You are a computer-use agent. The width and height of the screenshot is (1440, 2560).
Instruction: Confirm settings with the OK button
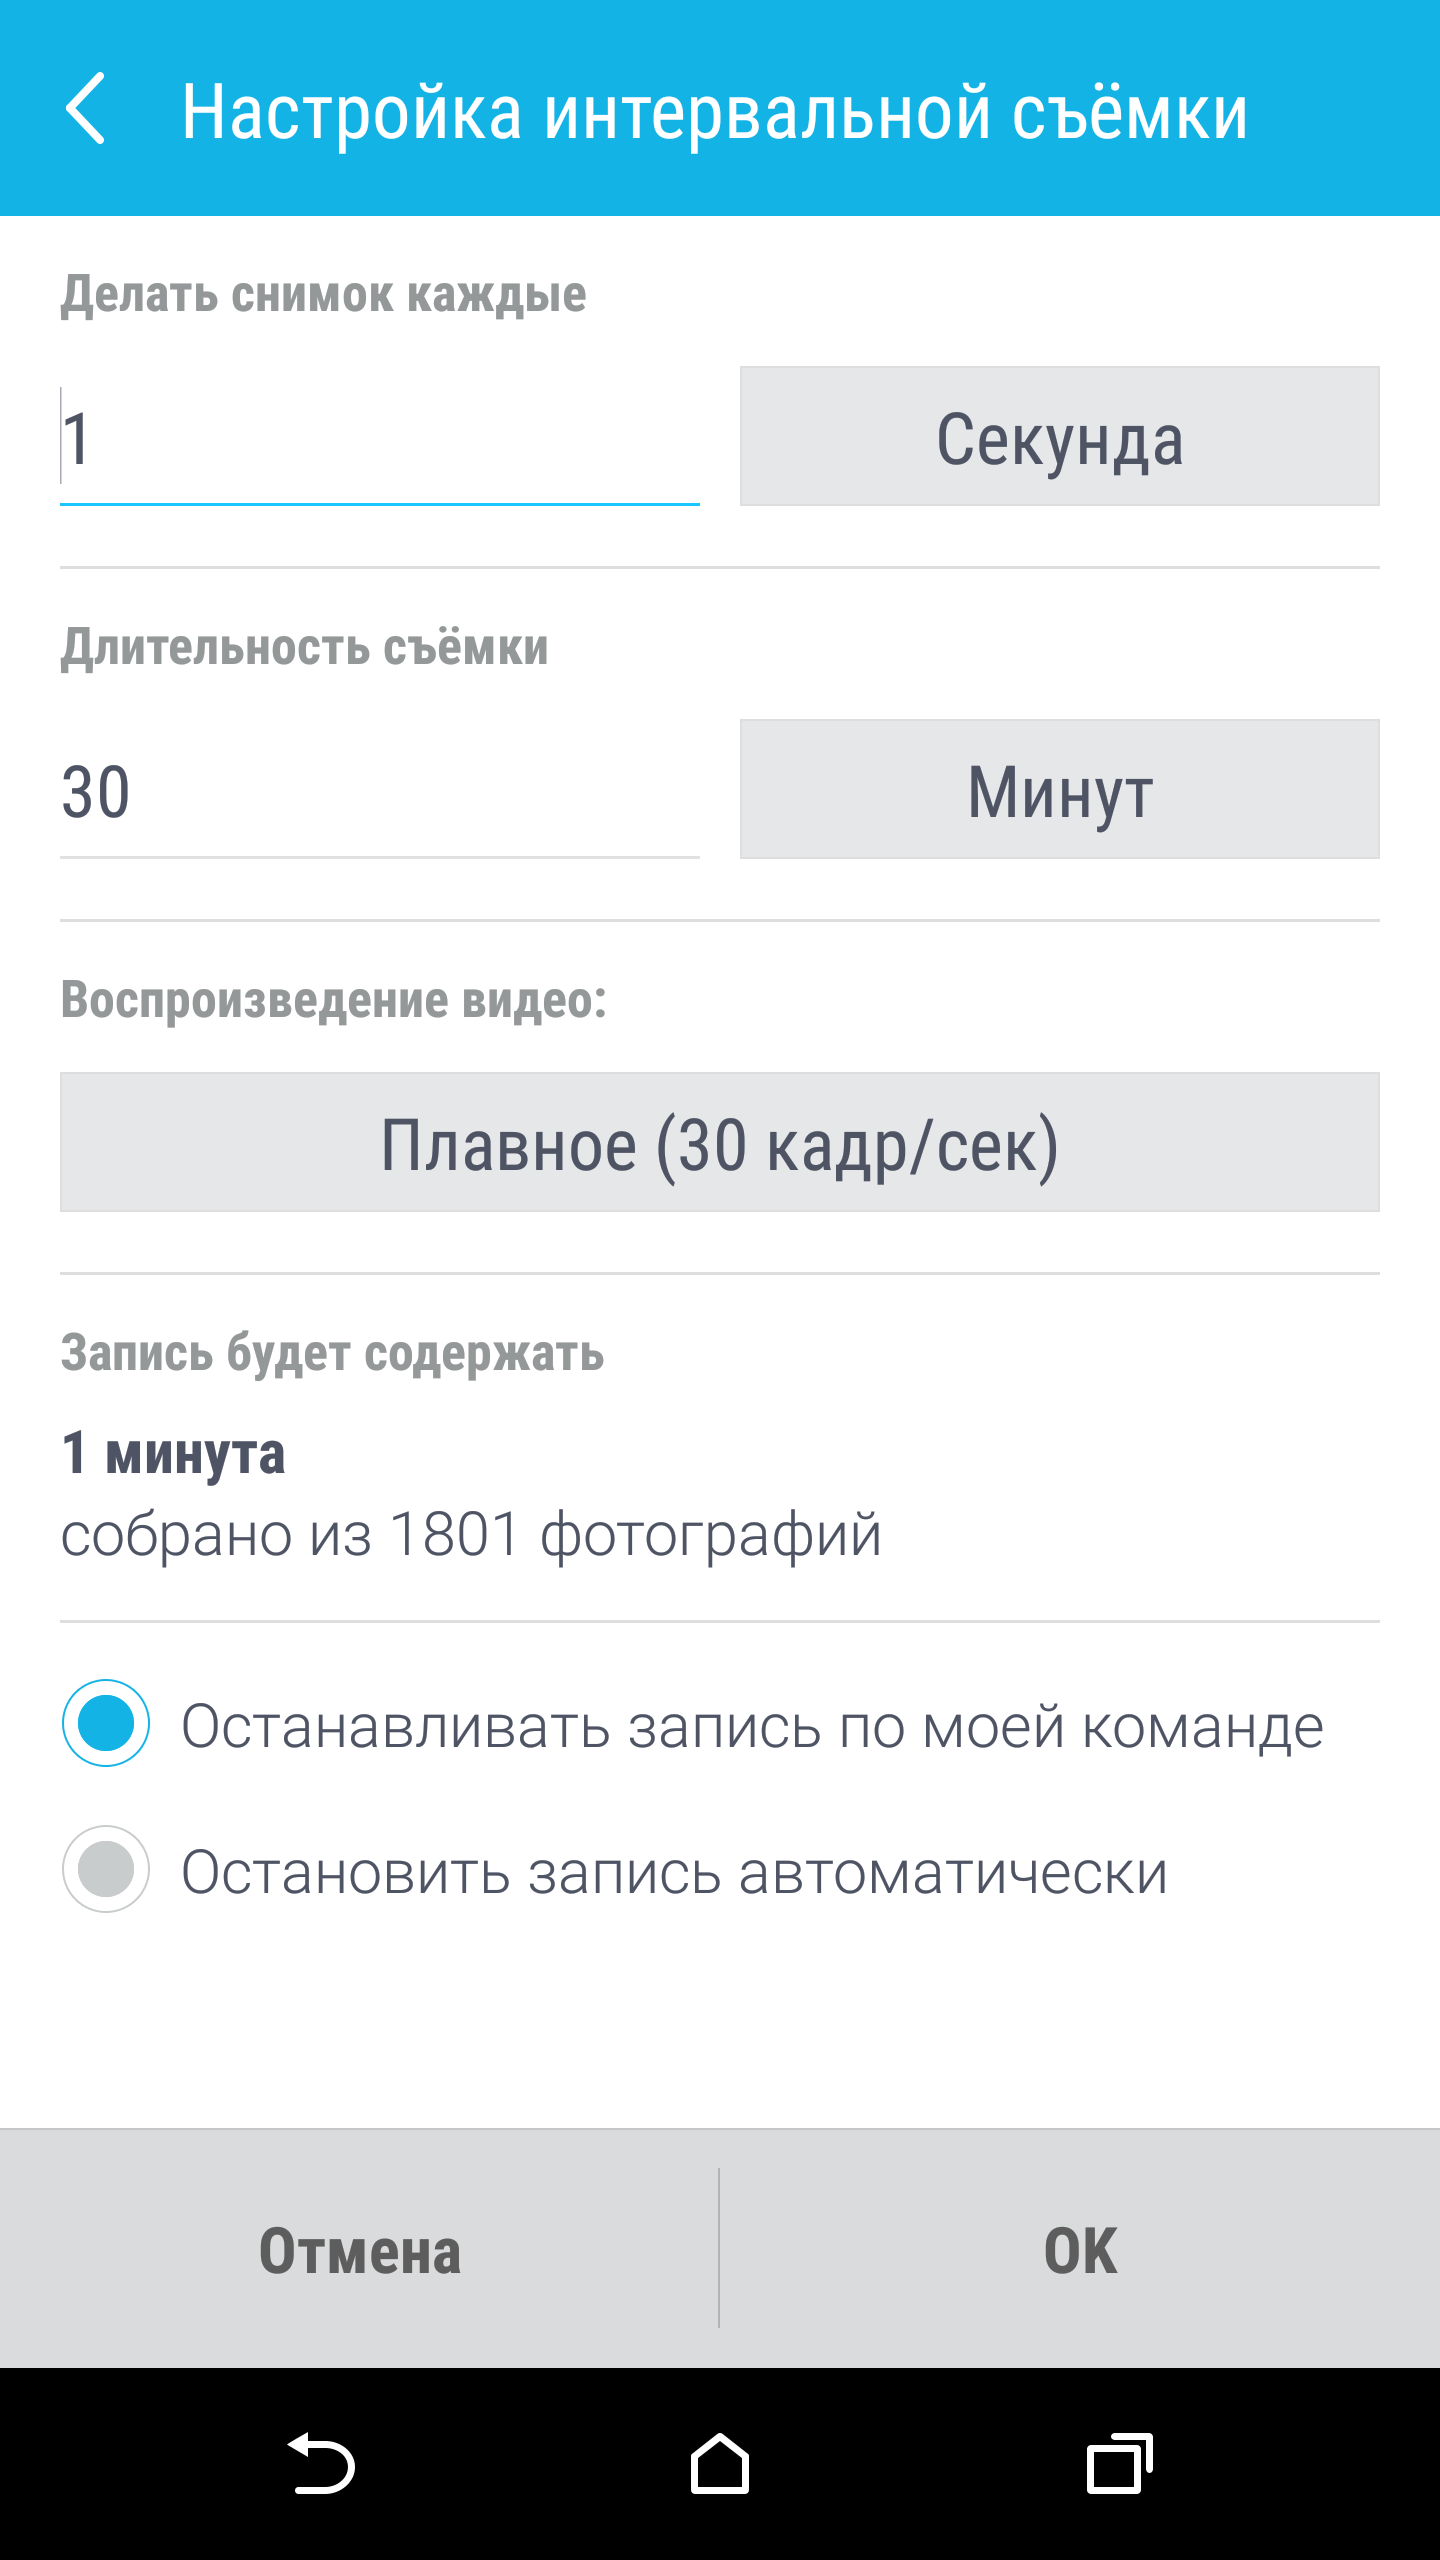coord(1080,2251)
